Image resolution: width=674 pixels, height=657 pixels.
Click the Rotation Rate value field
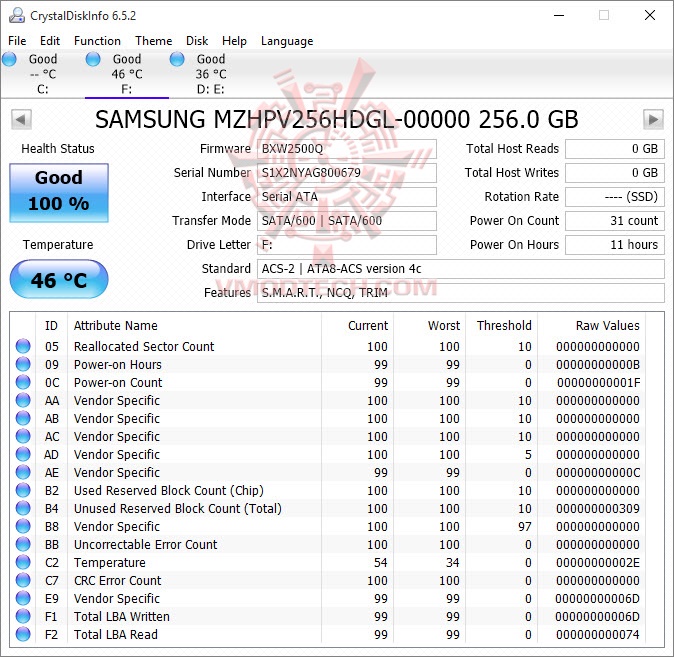click(x=615, y=197)
